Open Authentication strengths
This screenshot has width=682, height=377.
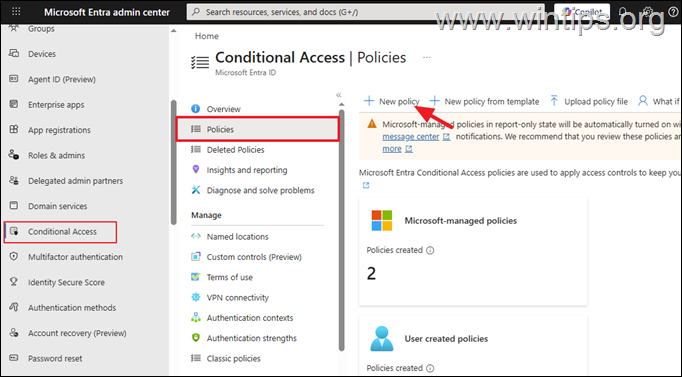(x=251, y=338)
